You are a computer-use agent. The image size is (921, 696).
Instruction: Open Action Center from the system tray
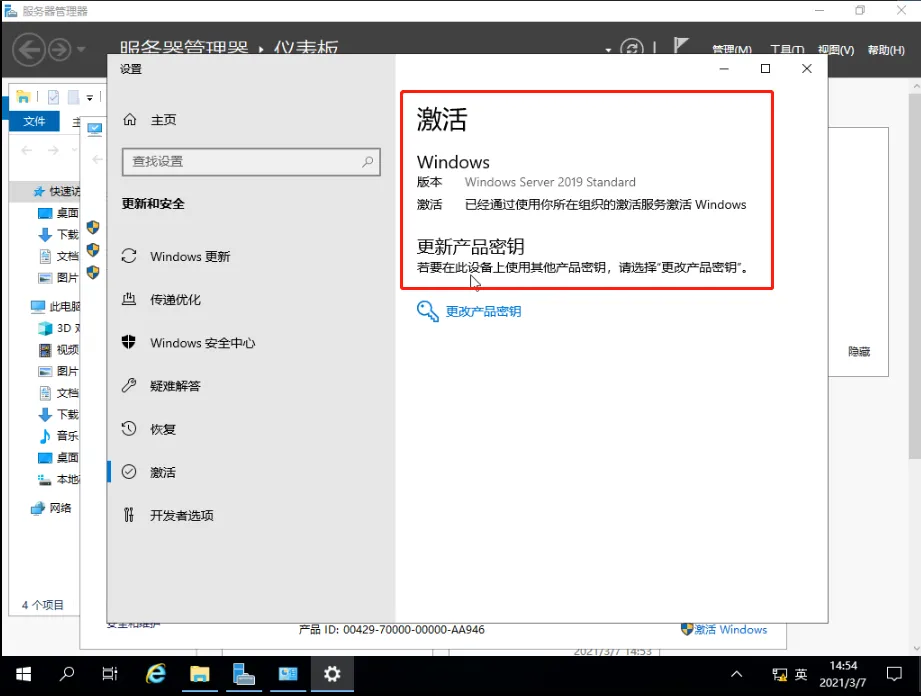coord(896,674)
